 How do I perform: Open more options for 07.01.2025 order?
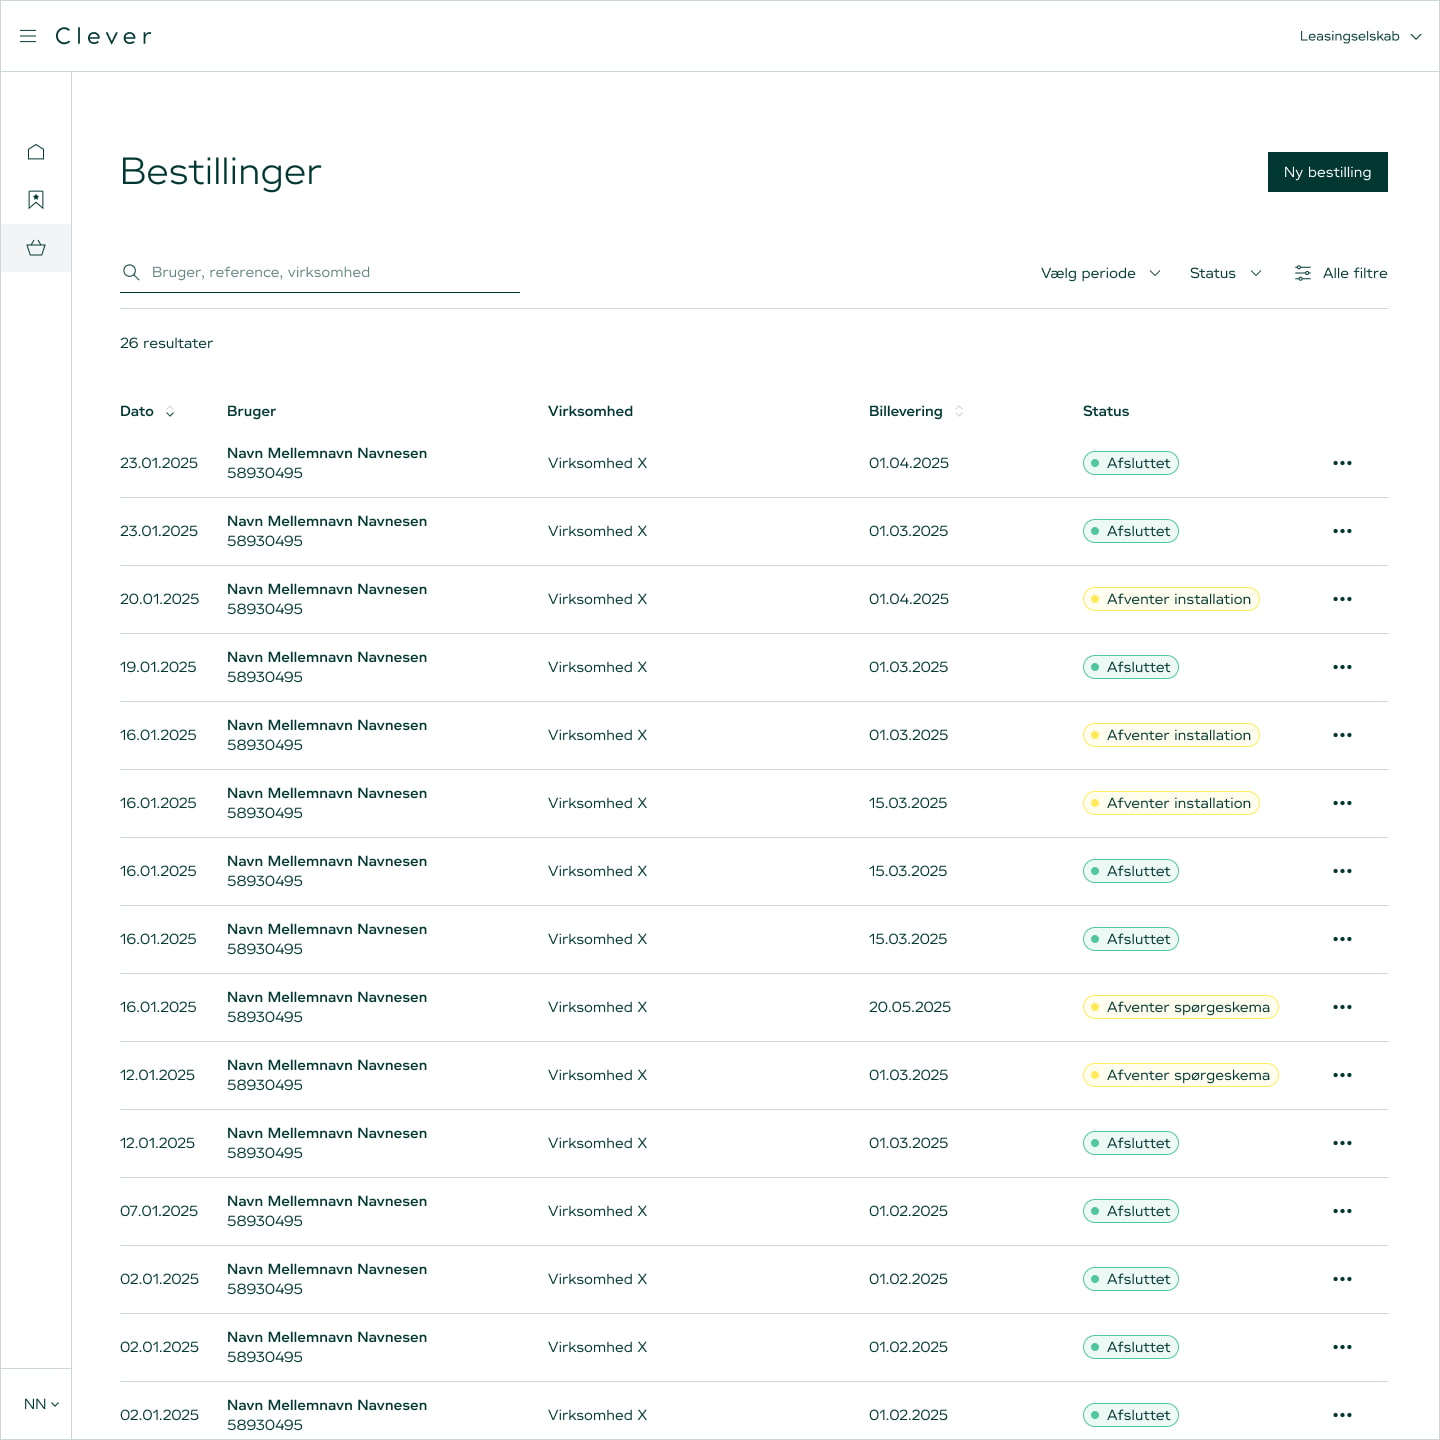click(x=1342, y=1211)
